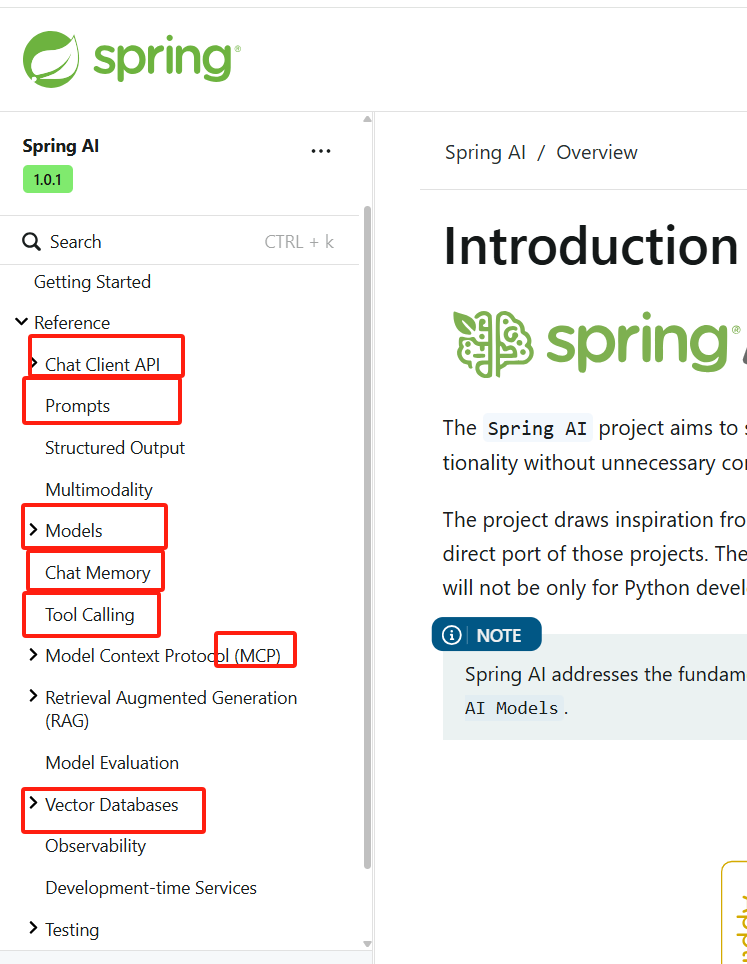This screenshot has height=964, width=747.
Task: Open Retrieval Augmented Generation (RAG) page
Action: point(171,709)
